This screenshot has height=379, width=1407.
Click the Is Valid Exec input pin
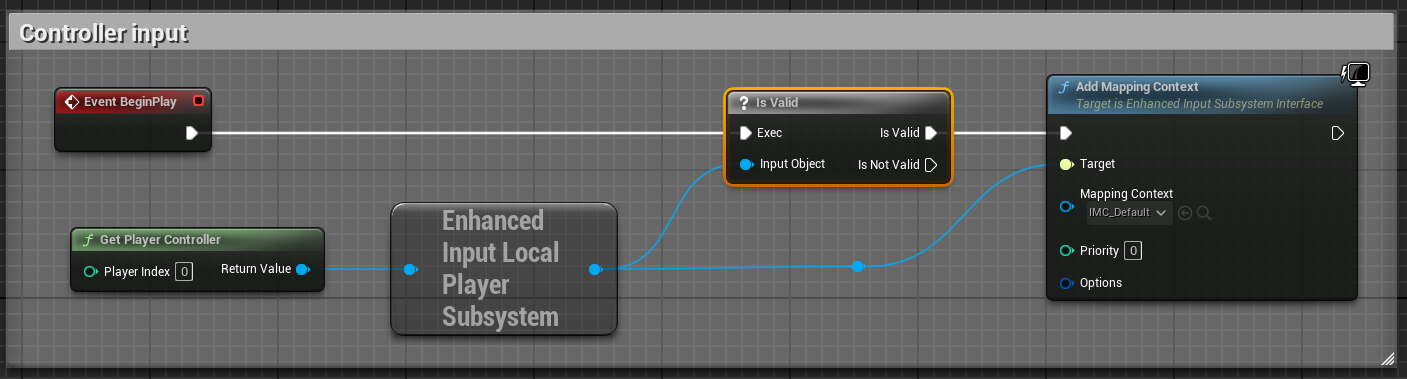click(745, 132)
